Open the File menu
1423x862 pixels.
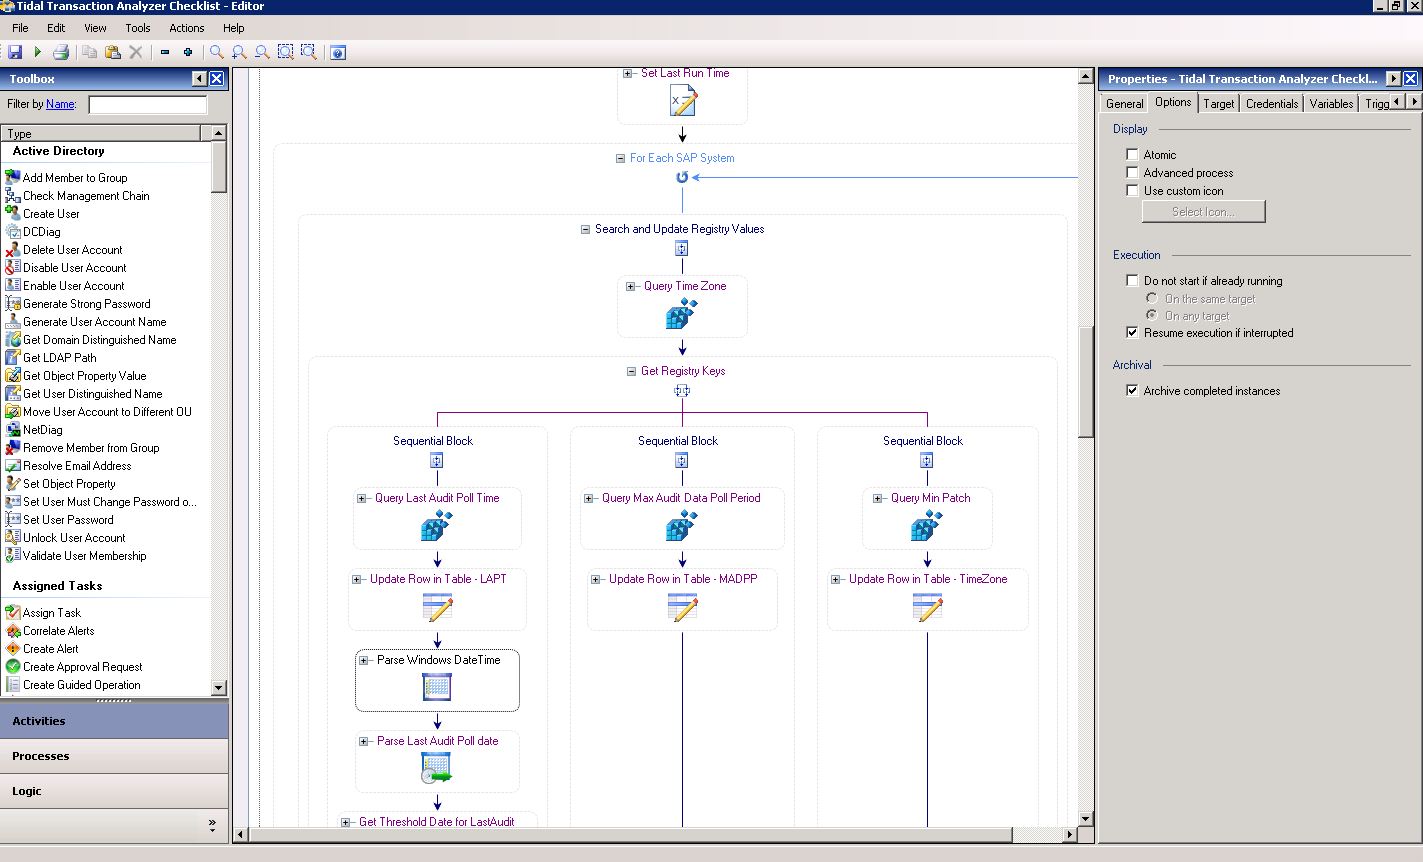[x=20, y=28]
